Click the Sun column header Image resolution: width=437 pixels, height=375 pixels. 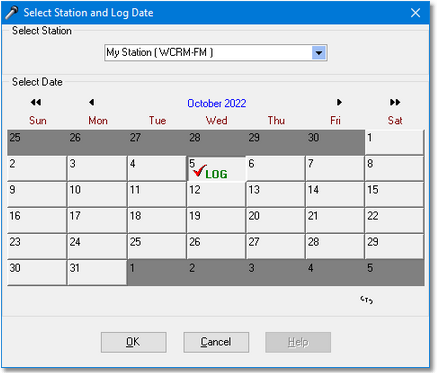38,120
